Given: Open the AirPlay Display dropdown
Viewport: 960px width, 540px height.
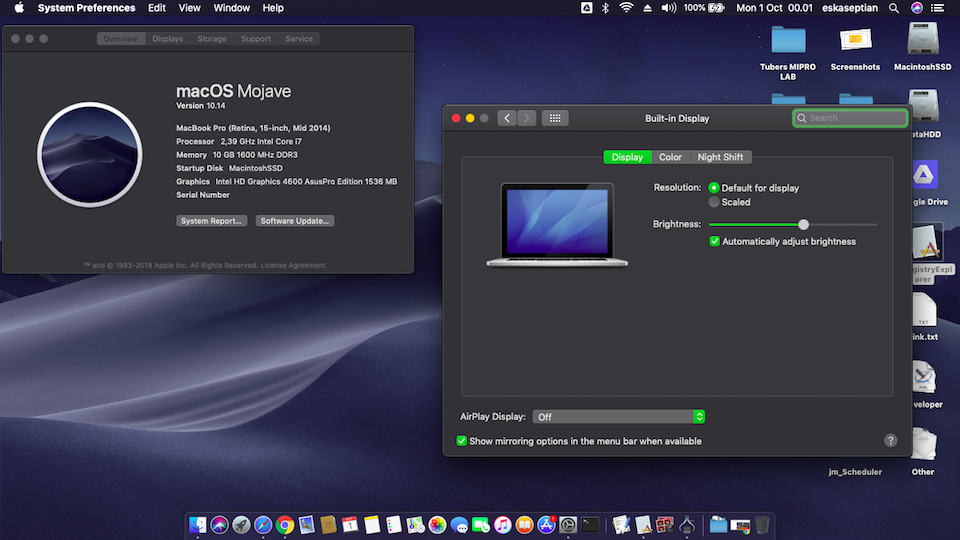Looking at the screenshot, I should pos(619,417).
